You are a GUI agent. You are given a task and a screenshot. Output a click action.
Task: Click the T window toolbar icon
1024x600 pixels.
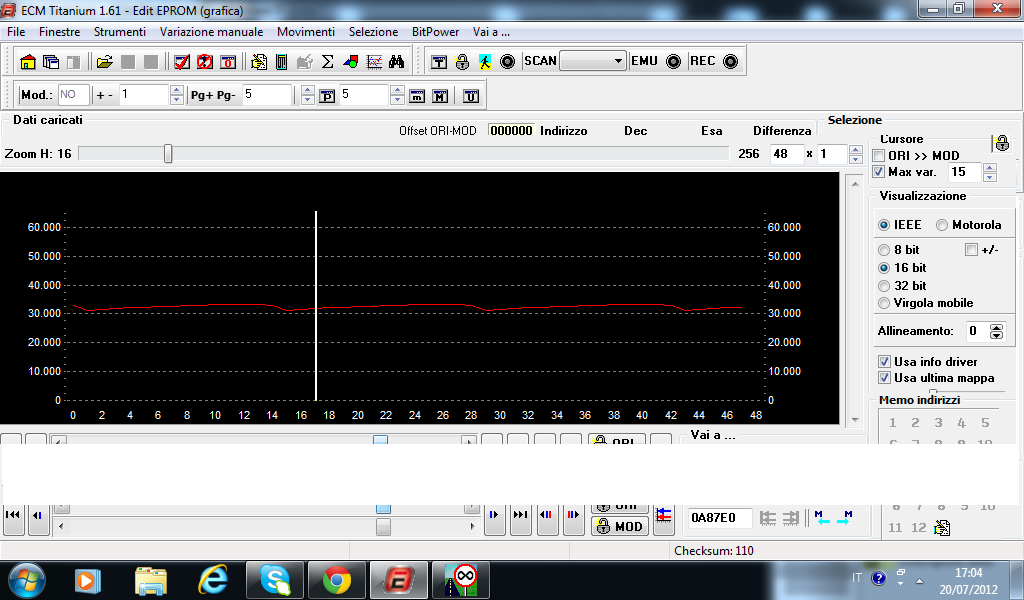439,62
